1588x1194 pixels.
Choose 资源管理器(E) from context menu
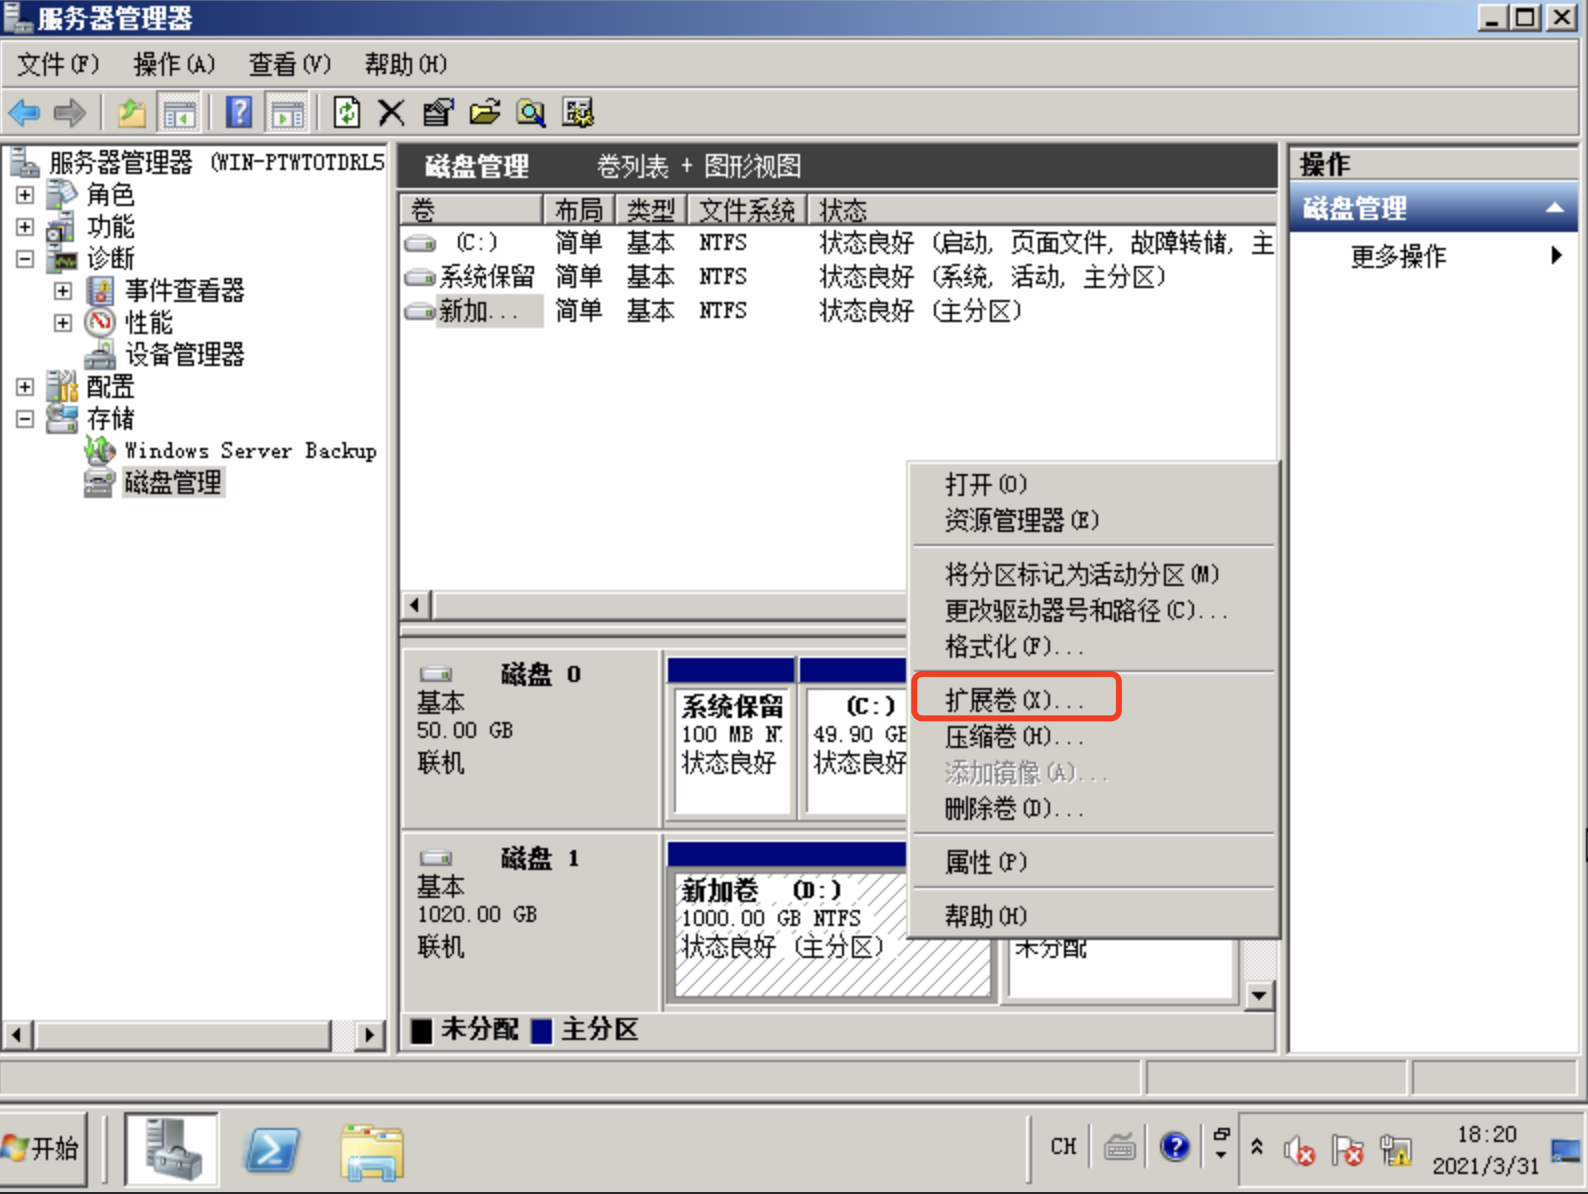(1095, 520)
